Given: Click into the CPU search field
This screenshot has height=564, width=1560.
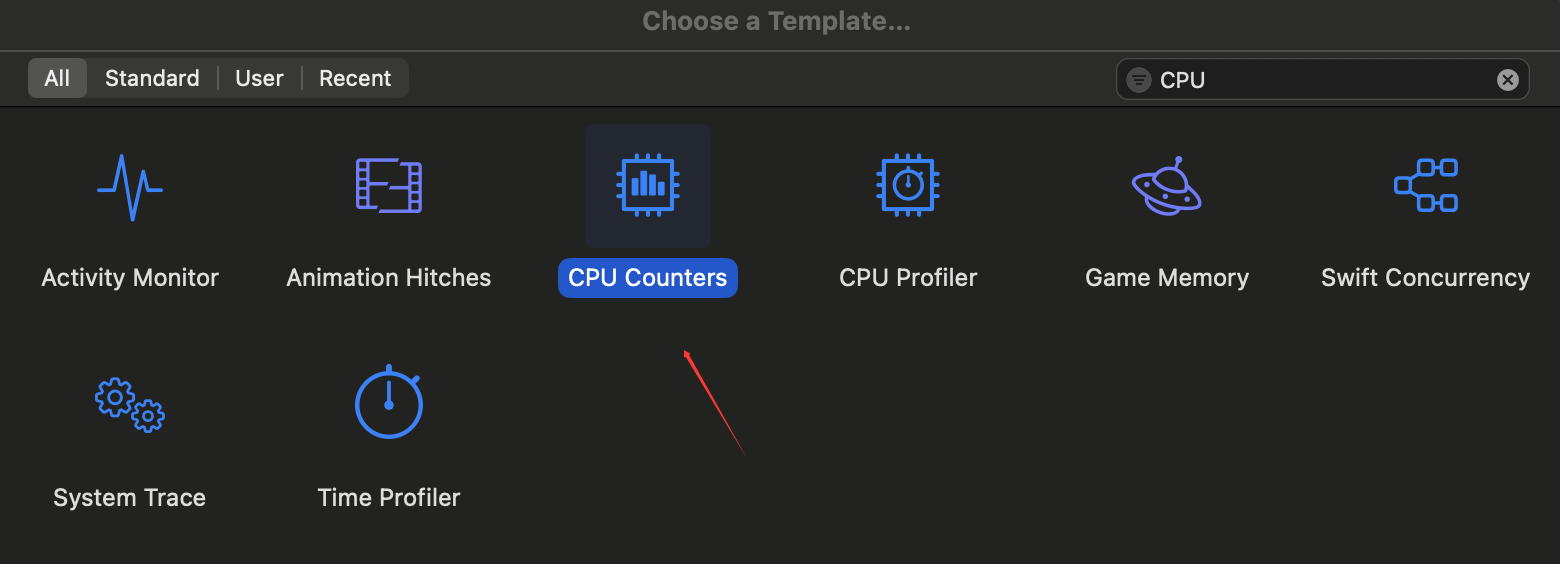Looking at the screenshot, I should pyautogui.click(x=1320, y=80).
